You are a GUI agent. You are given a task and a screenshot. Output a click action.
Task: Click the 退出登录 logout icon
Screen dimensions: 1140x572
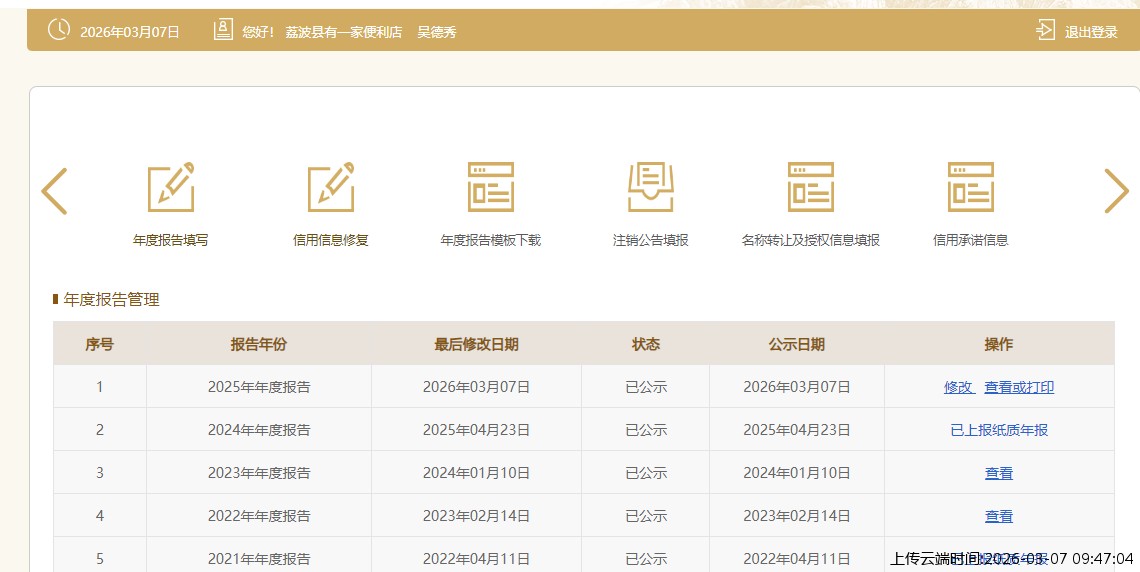[x=1045, y=30]
